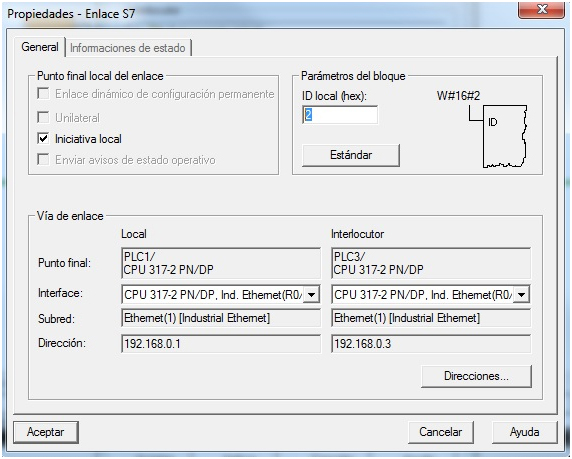The height and width of the screenshot is (459, 572).
Task: Open the Direcciones... dialog
Action: point(476,376)
